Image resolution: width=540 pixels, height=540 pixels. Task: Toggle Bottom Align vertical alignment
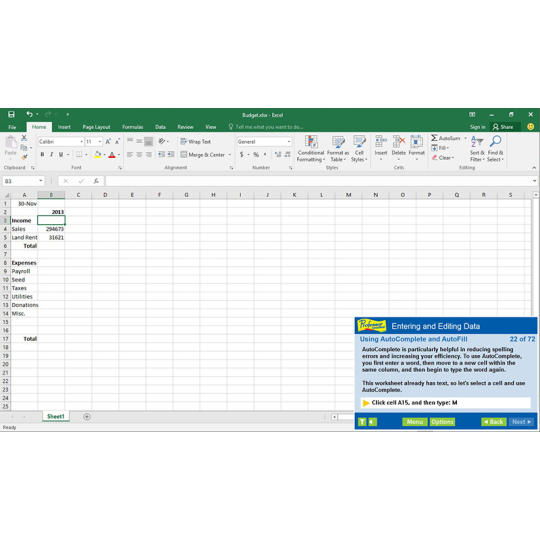tap(148, 141)
